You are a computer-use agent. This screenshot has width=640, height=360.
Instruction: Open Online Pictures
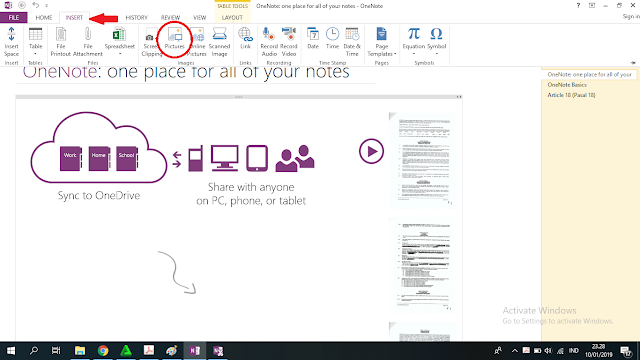coord(197,42)
